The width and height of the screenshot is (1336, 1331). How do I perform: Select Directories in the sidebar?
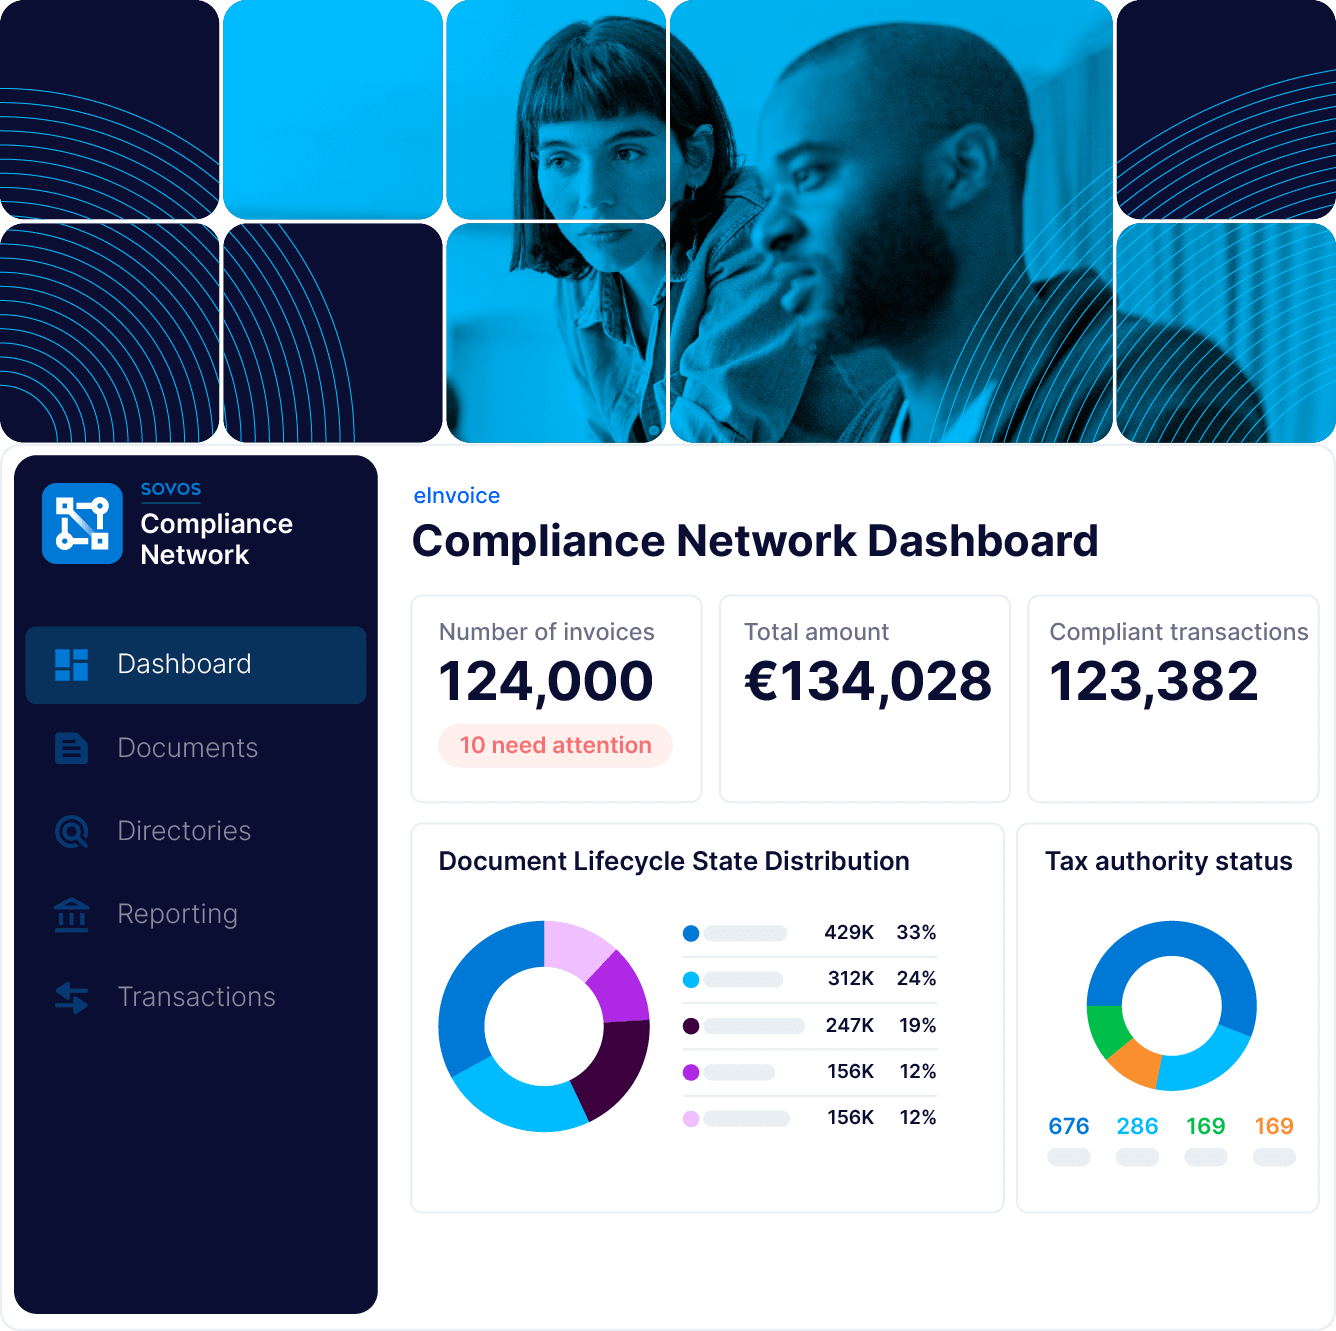(184, 831)
